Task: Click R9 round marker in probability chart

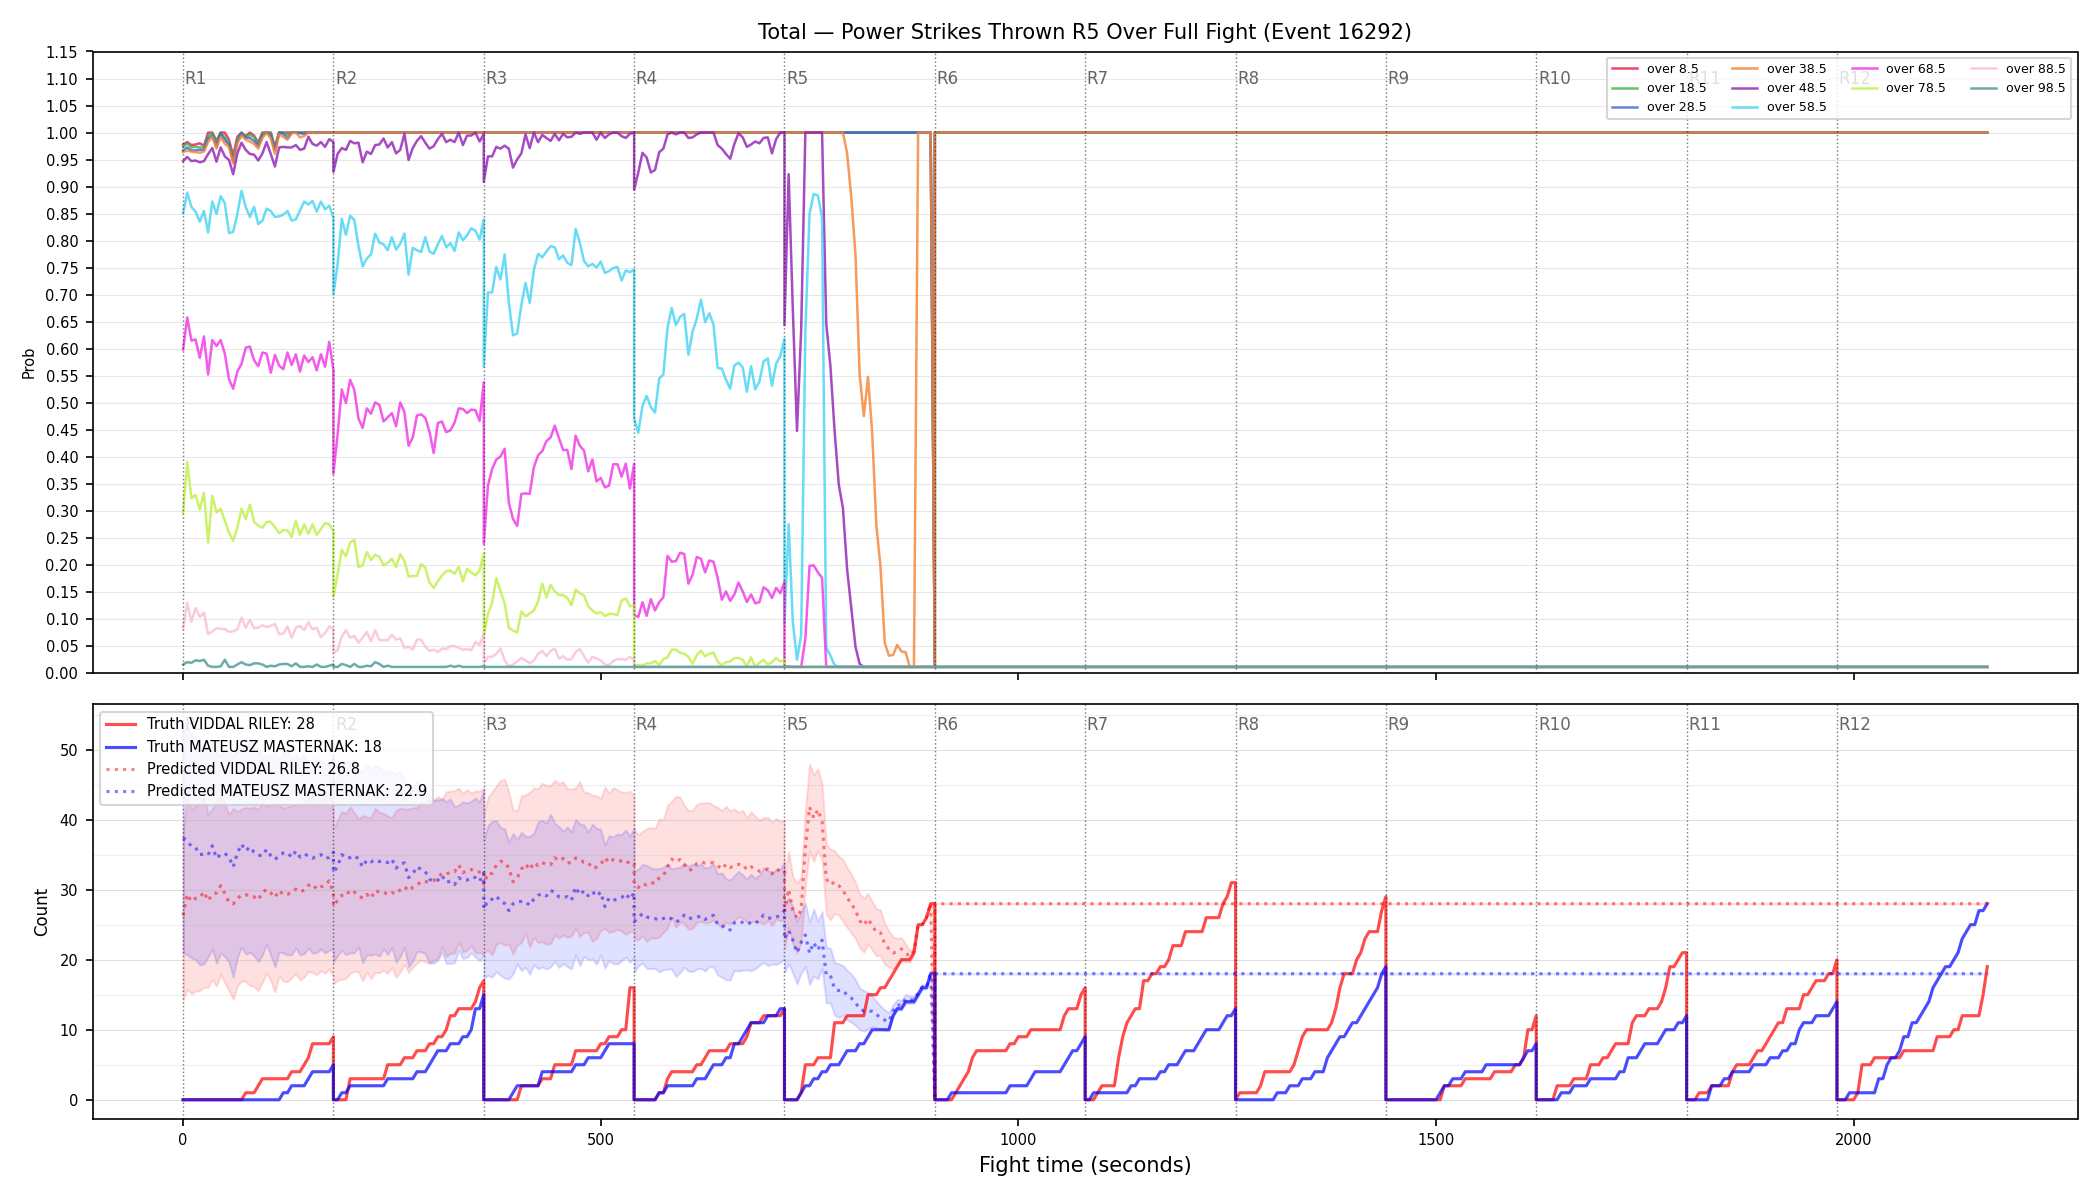Action: click(x=1398, y=78)
